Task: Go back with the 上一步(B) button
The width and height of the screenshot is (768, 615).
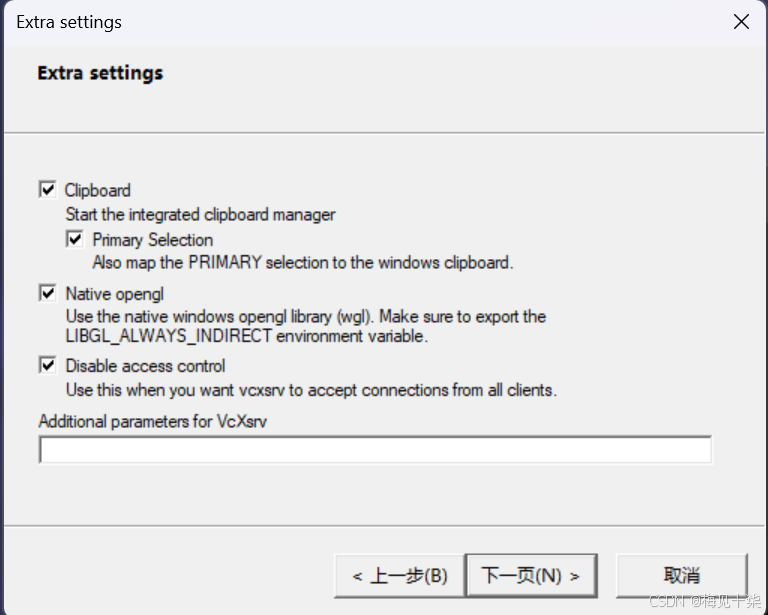Action: (x=399, y=576)
